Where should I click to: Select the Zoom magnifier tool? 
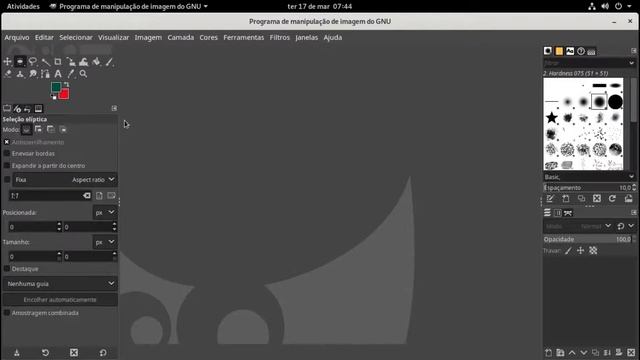click(84, 74)
